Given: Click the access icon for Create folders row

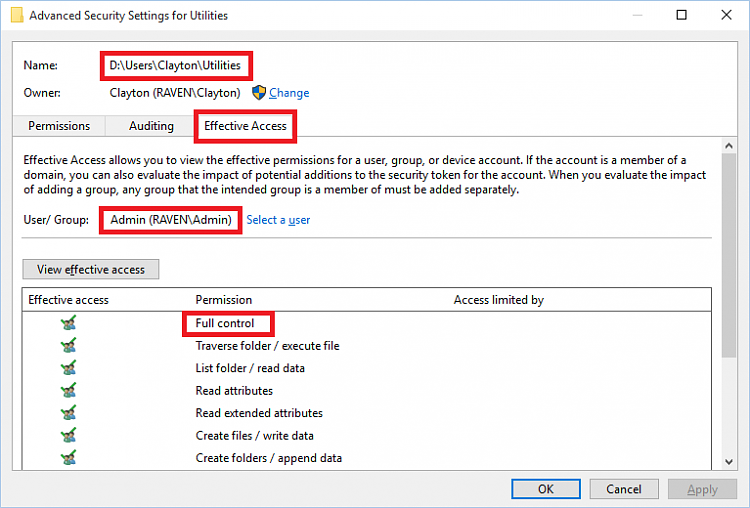Looking at the screenshot, I should [x=68, y=458].
